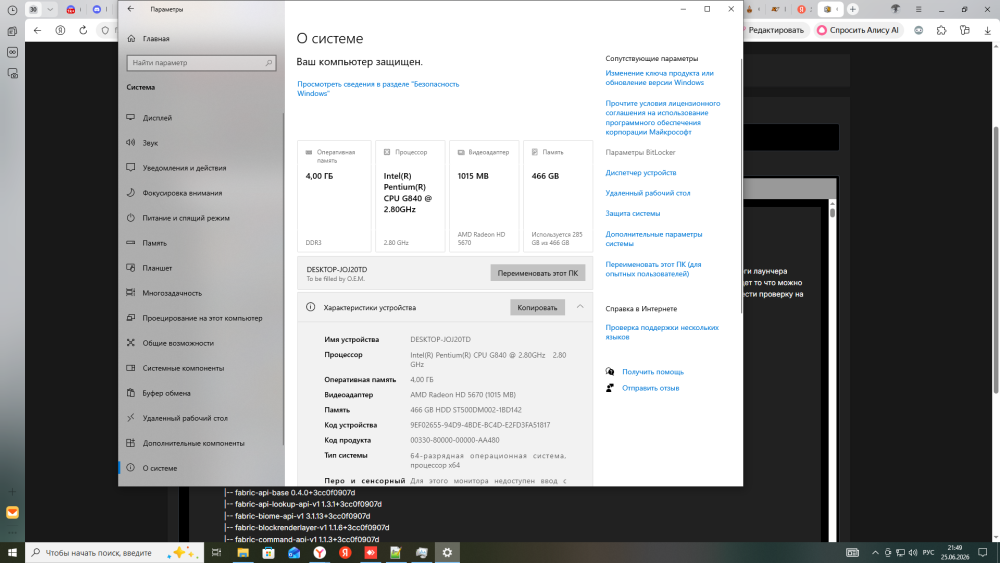Open Питание и спящий режим section
Image resolution: width=1000 pixels, height=563 pixels.
pyautogui.click(x=186, y=217)
